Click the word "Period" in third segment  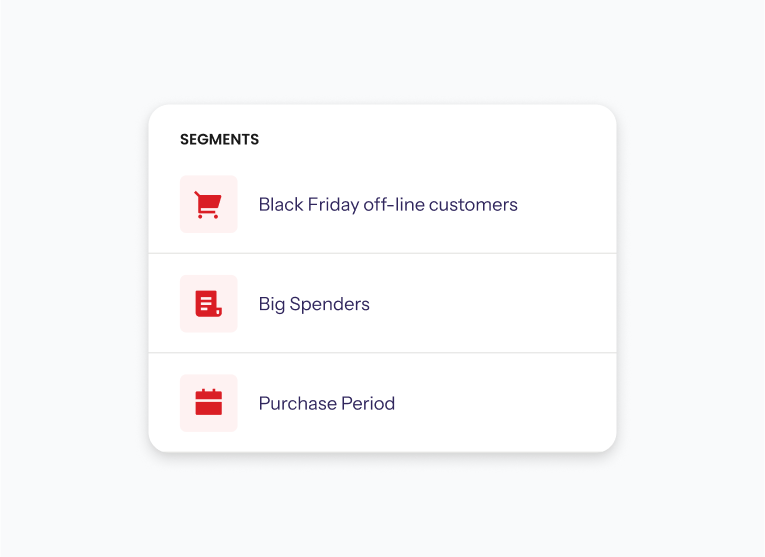[368, 403]
